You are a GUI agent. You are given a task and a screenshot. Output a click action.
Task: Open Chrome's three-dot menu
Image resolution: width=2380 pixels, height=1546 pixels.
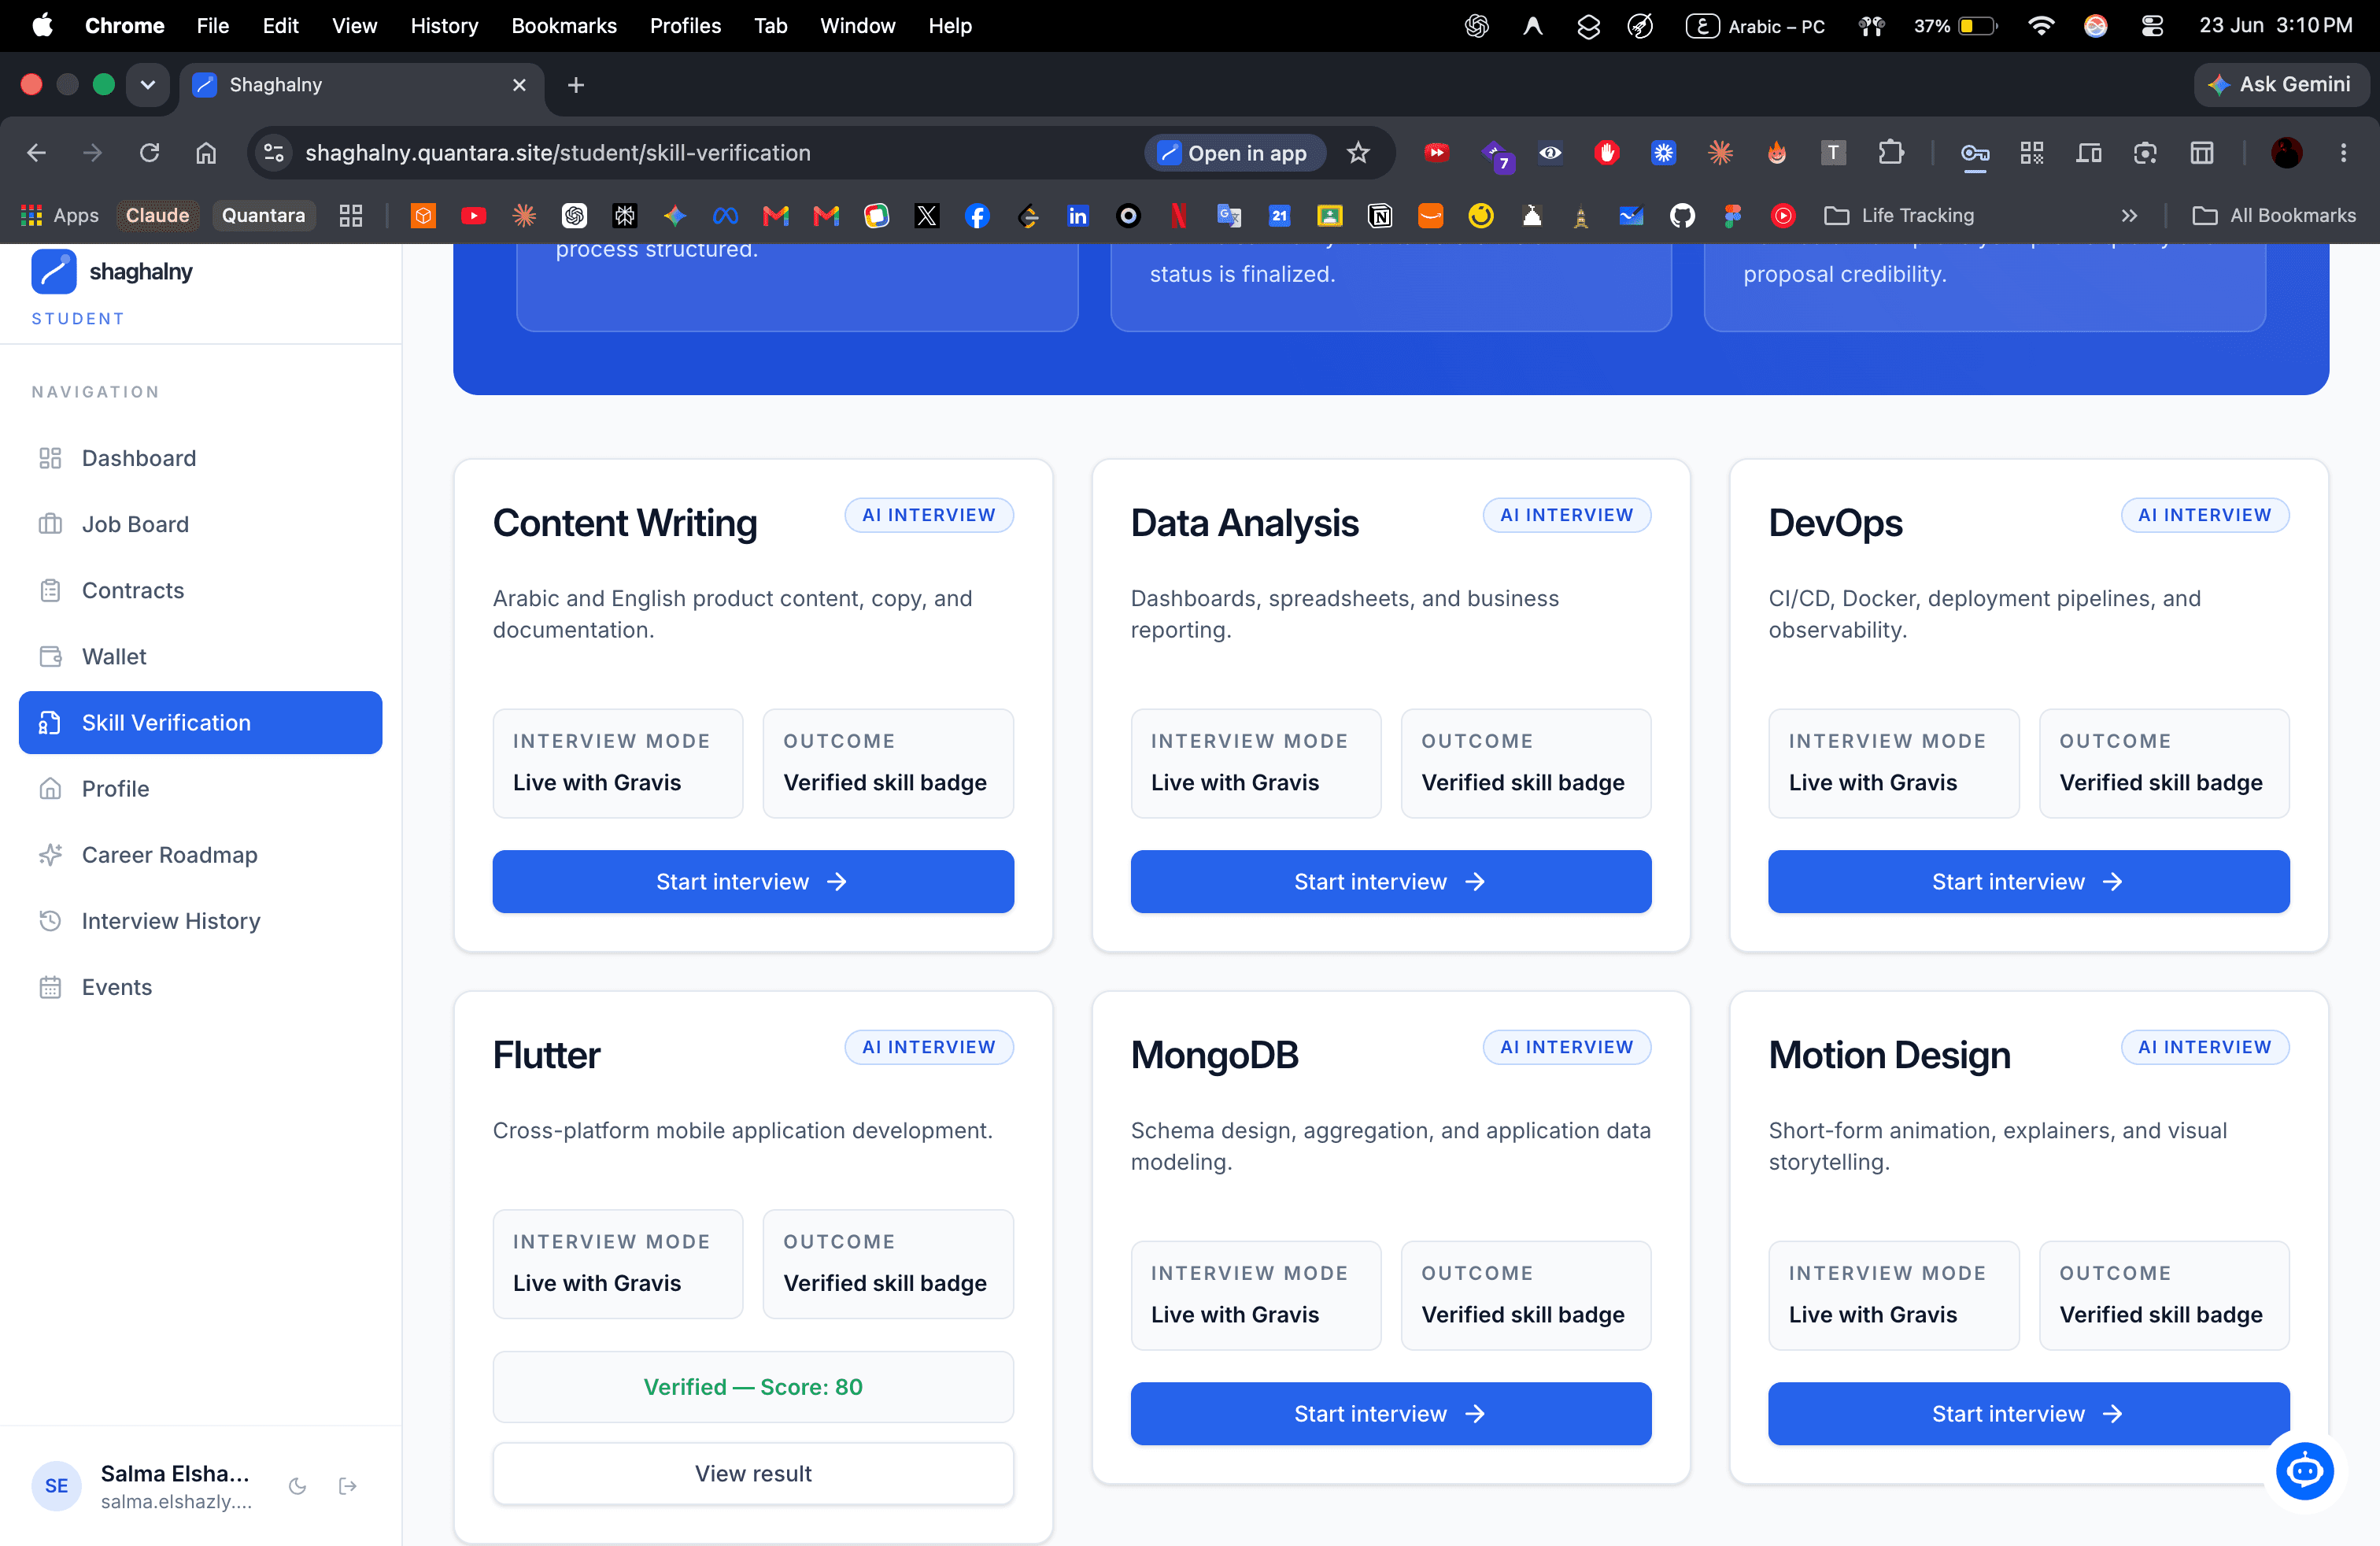pos(2344,153)
